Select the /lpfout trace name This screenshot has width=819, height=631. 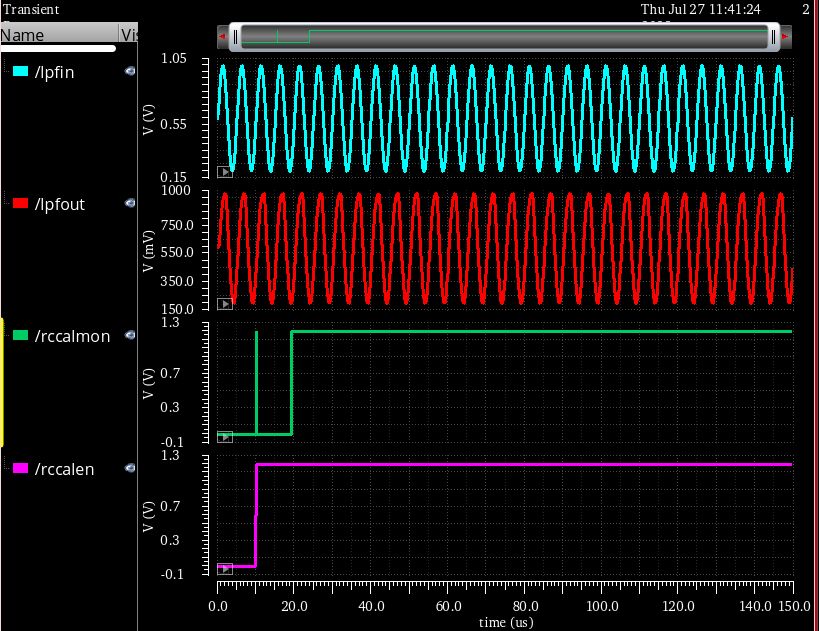[60, 204]
